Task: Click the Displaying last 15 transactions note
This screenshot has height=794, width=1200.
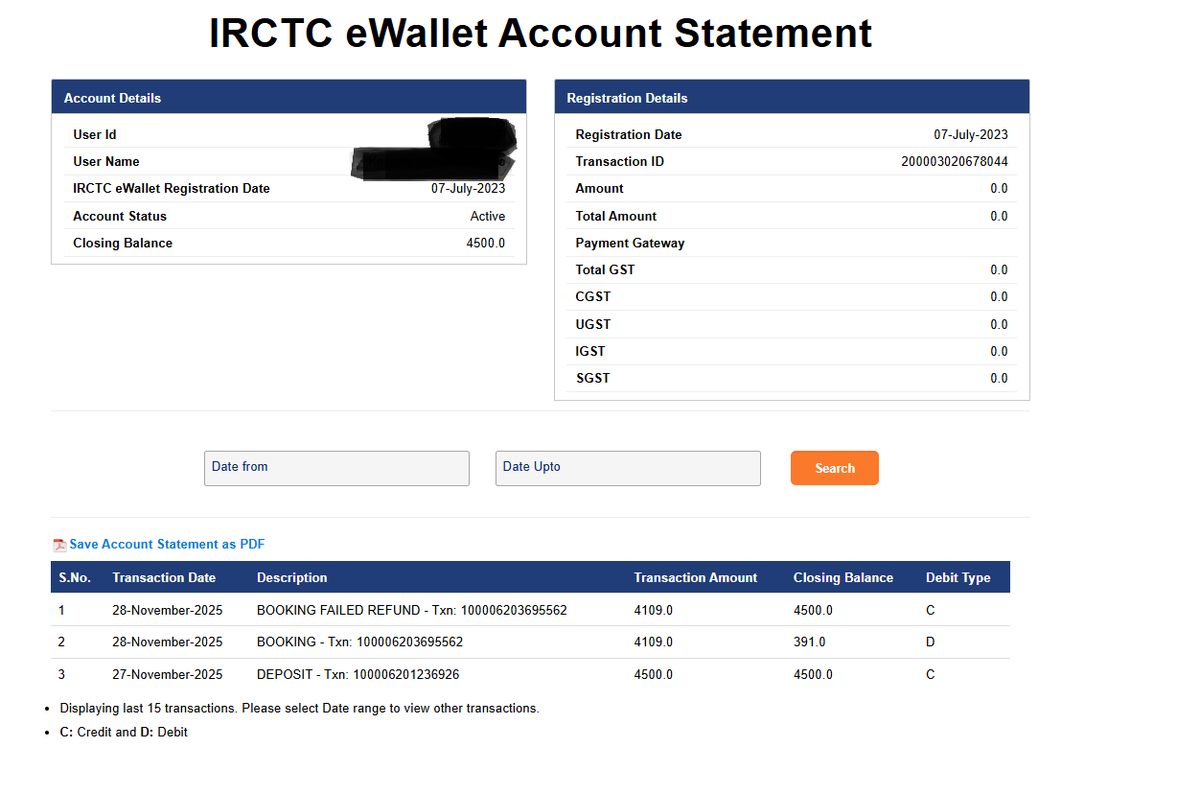Action: point(299,708)
